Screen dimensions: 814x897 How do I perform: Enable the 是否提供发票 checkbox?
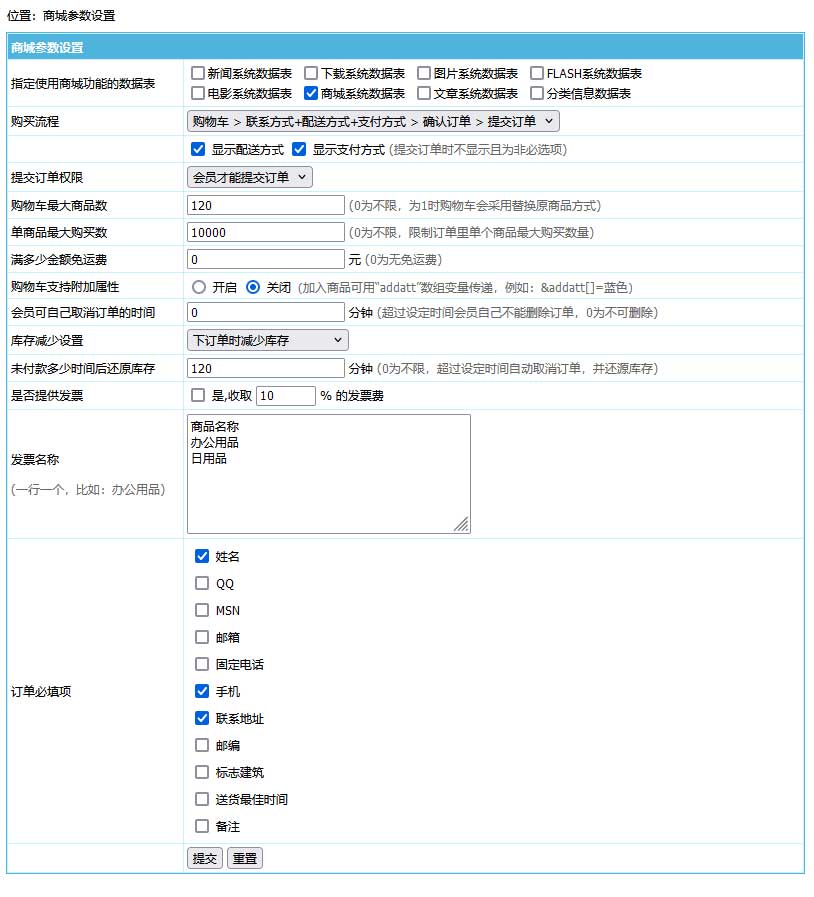(198, 395)
